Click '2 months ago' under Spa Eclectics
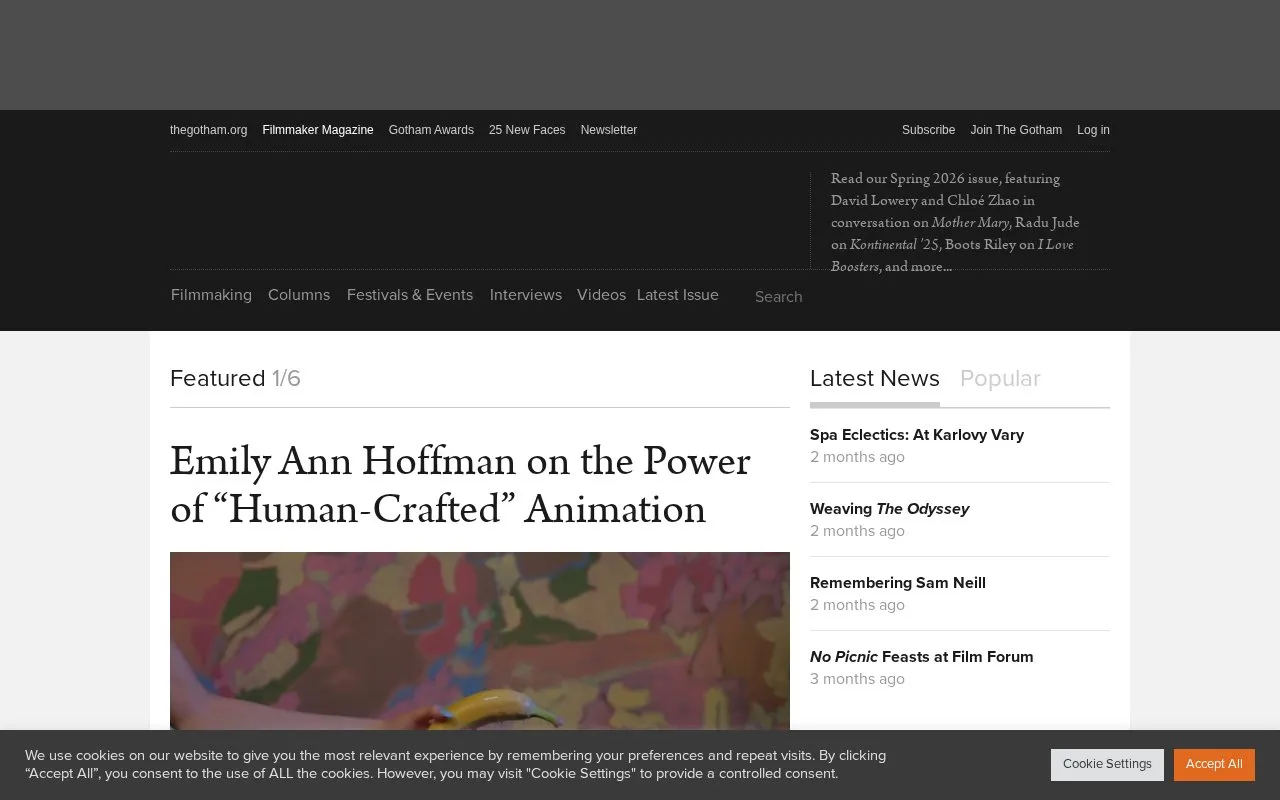 pos(857,457)
